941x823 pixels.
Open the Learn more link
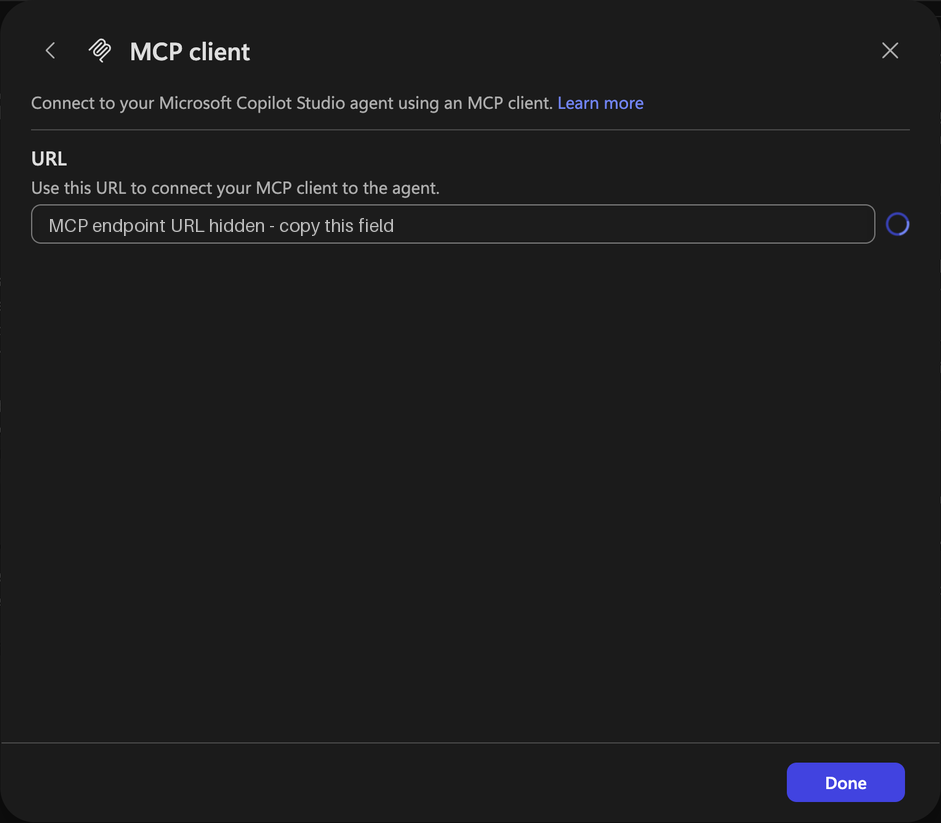[x=600, y=103]
